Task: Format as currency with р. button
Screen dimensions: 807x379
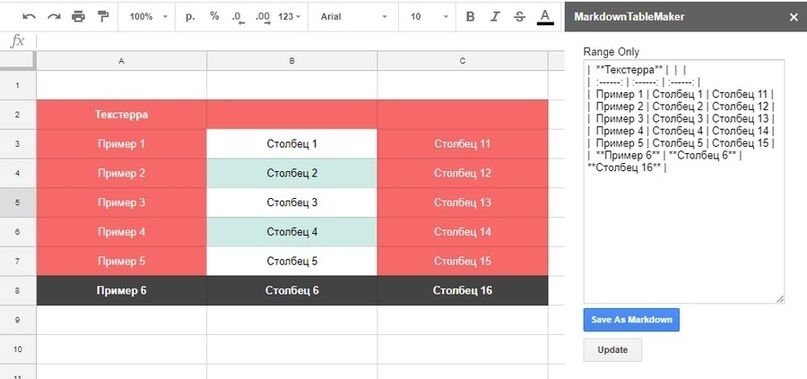Action: pos(190,16)
